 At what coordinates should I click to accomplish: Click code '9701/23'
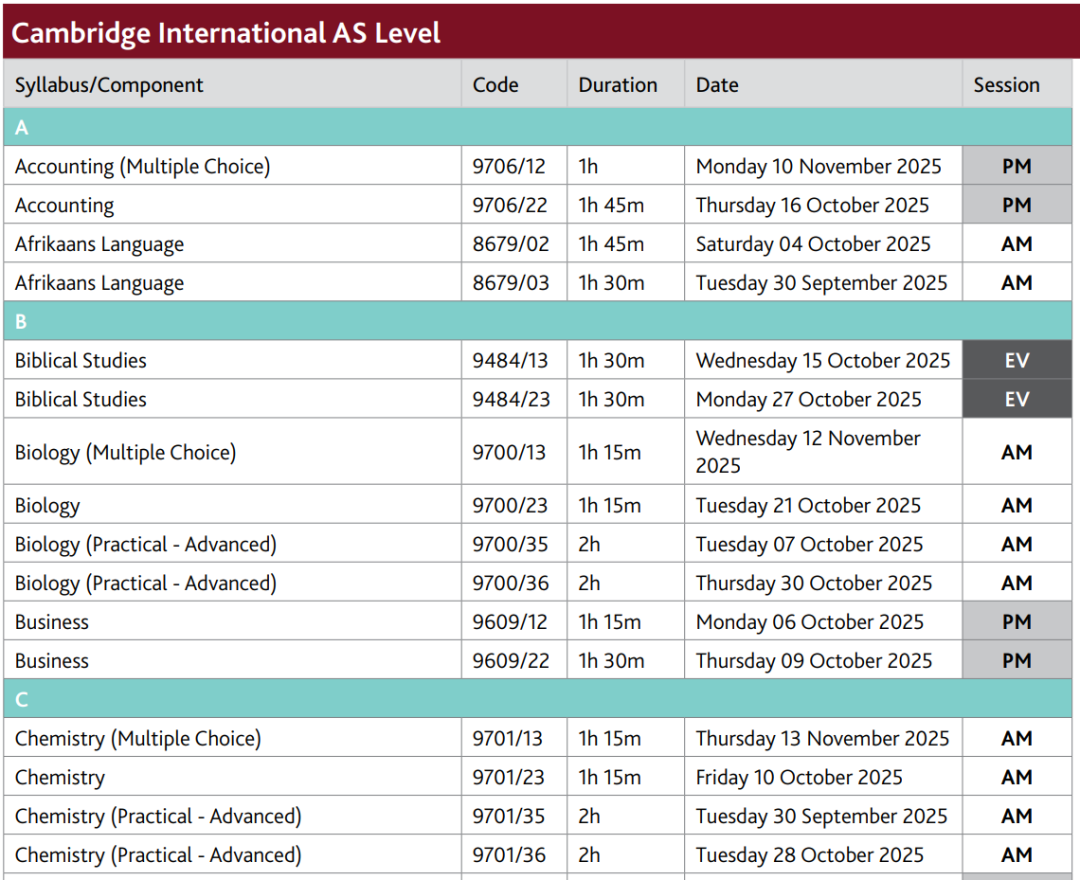point(508,777)
